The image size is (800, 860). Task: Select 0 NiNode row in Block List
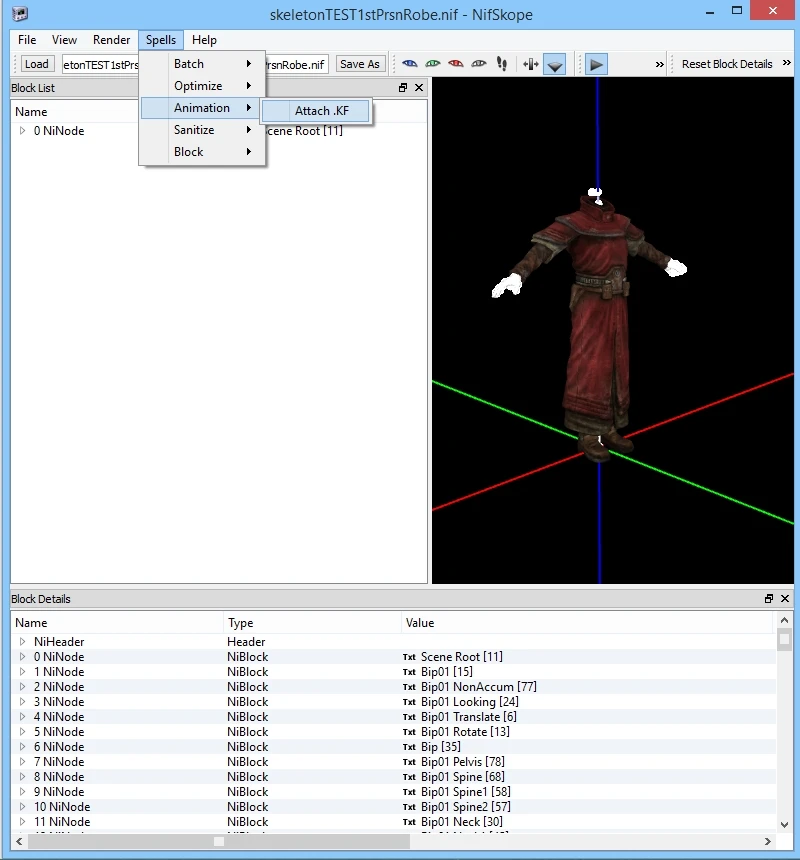click(219, 131)
